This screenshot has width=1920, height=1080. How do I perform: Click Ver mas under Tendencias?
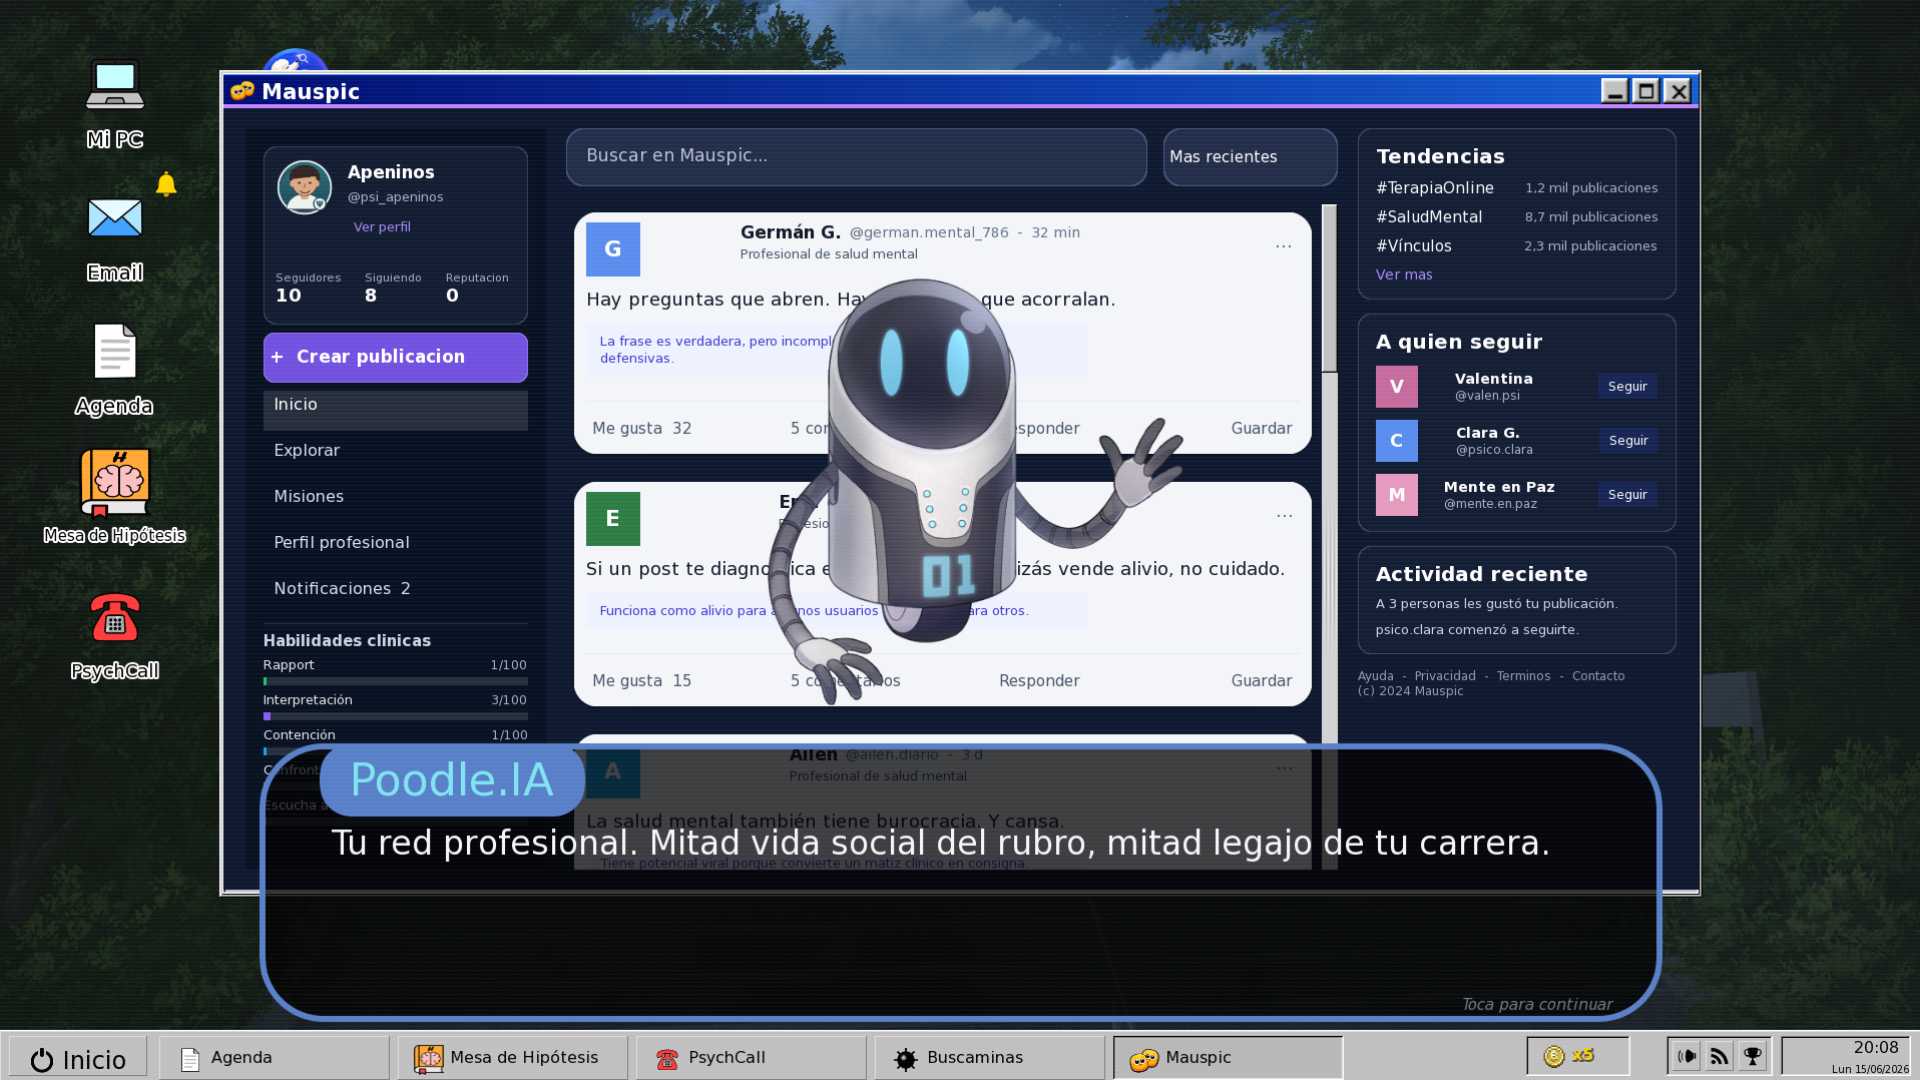tap(1404, 275)
